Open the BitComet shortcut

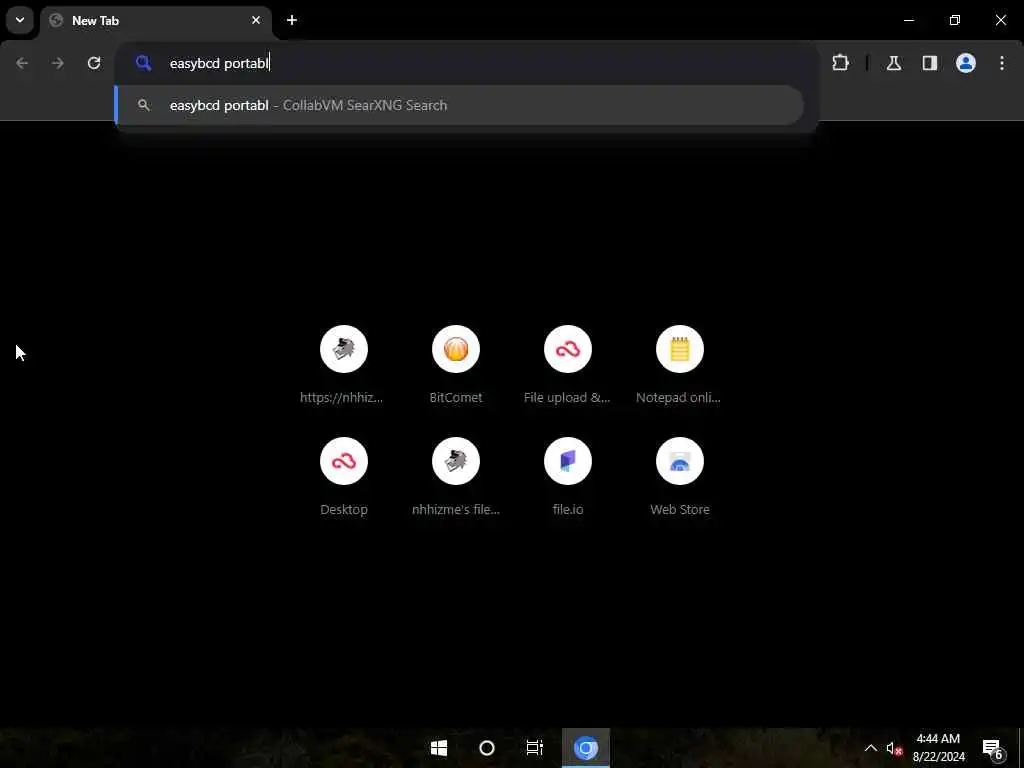[x=456, y=364]
